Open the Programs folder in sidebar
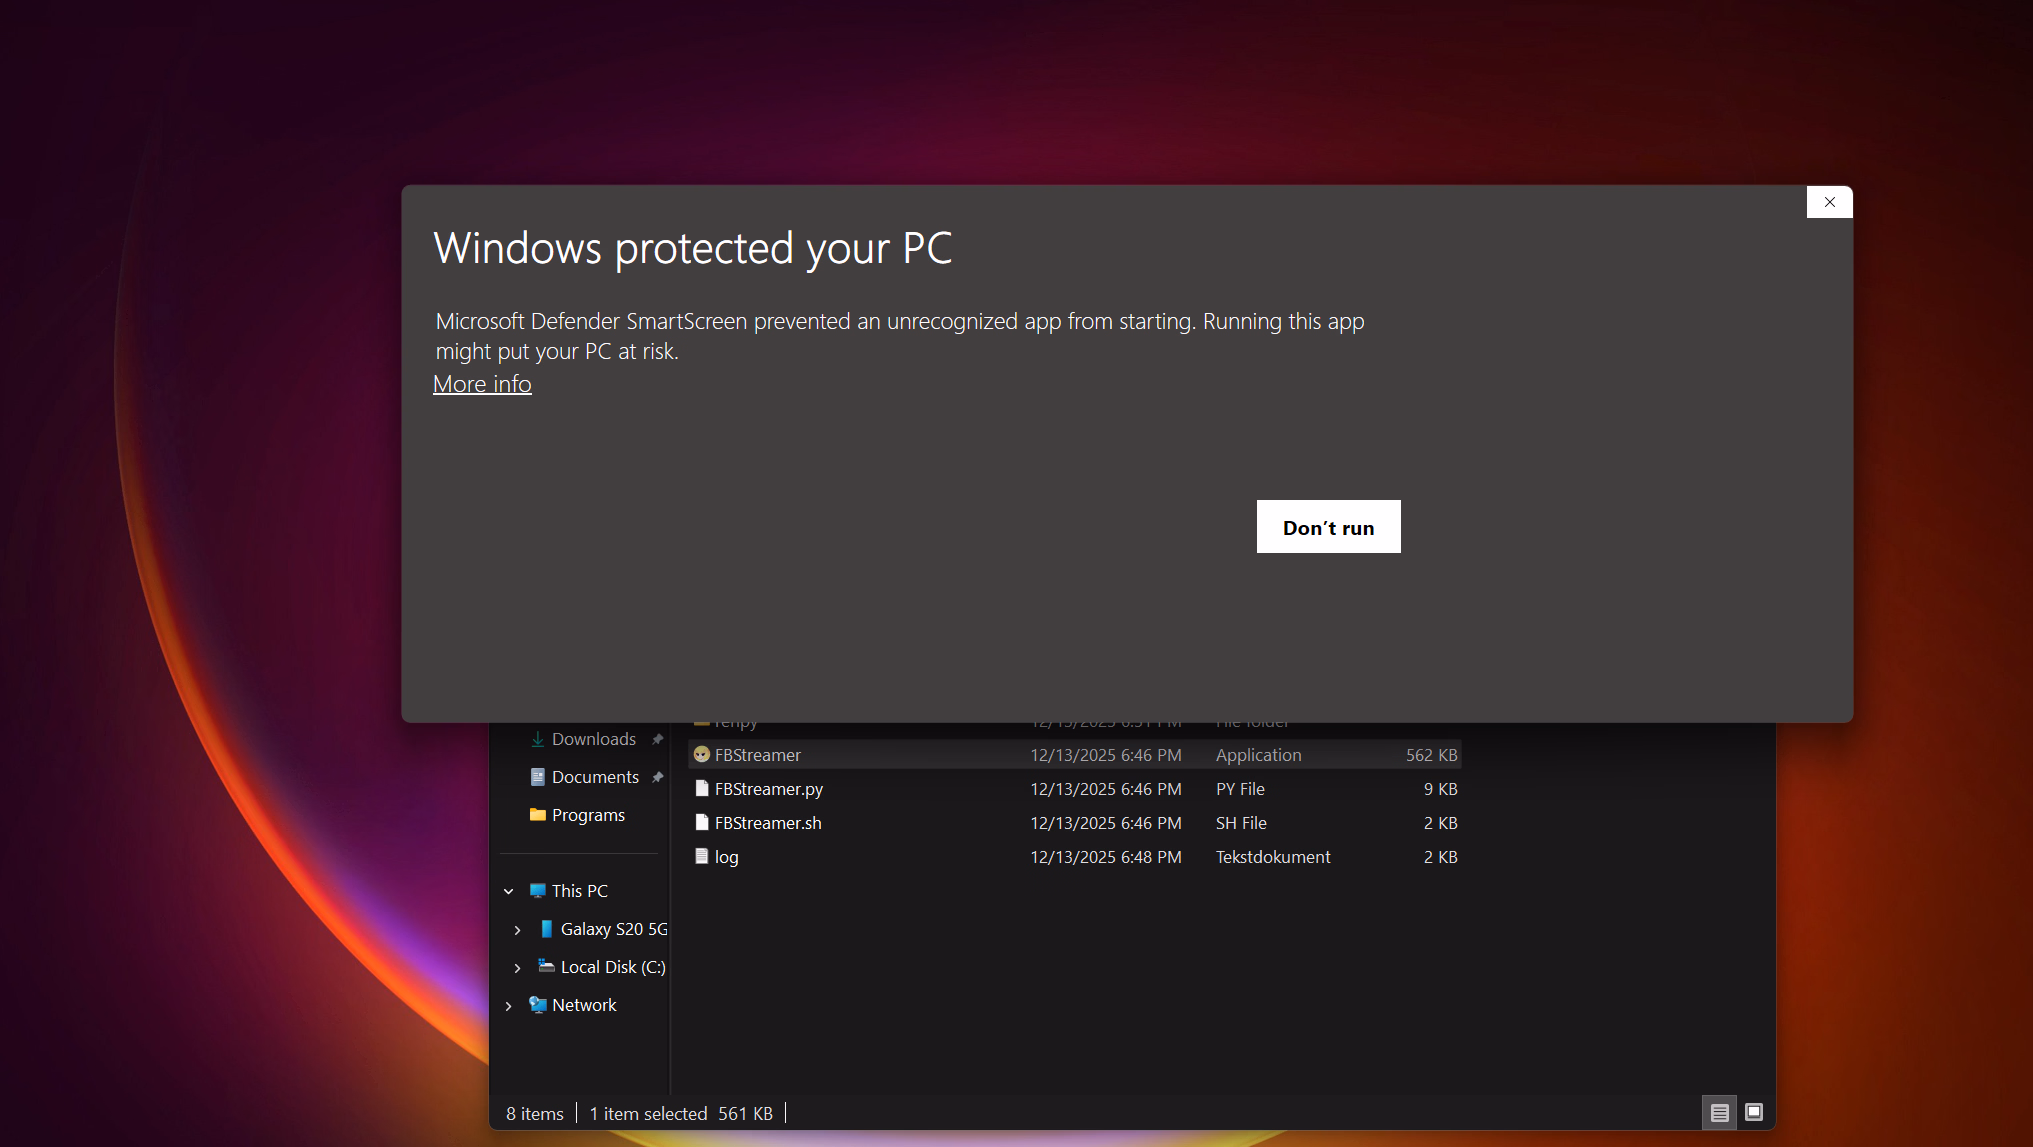Viewport: 2033px width, 1147px height. pyautogui.click(x=588, y=815)
